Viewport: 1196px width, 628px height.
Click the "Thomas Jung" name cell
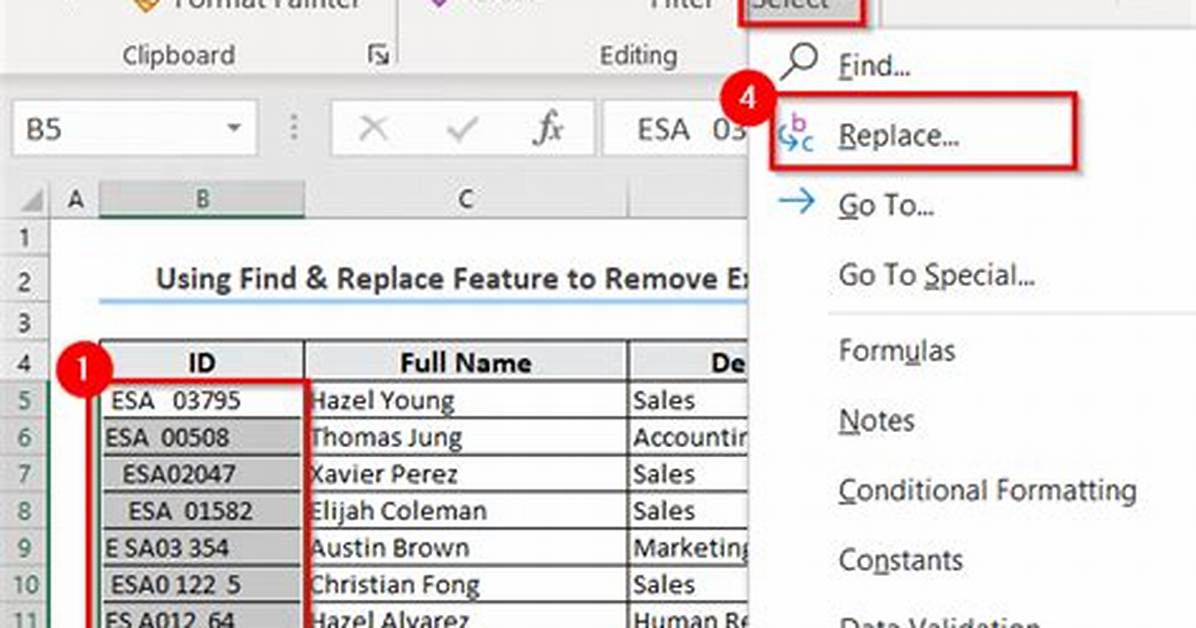click(x=466, y=437)
